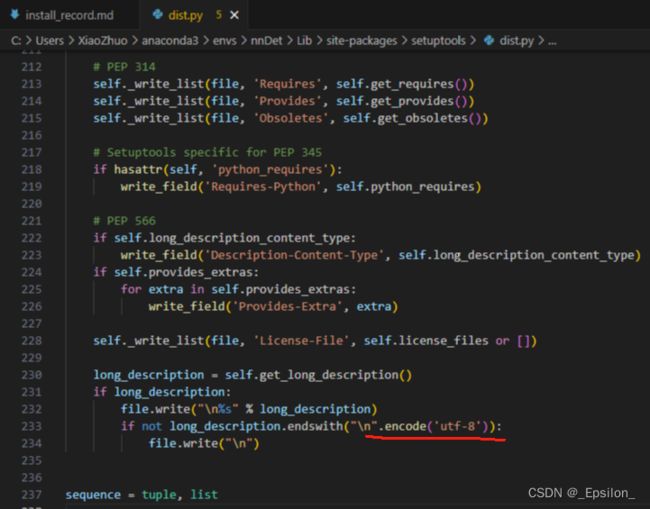Viewport: 650px width, 509px height.
Task: Click 'get_long_description' on line 230
Action: [329, 375]
